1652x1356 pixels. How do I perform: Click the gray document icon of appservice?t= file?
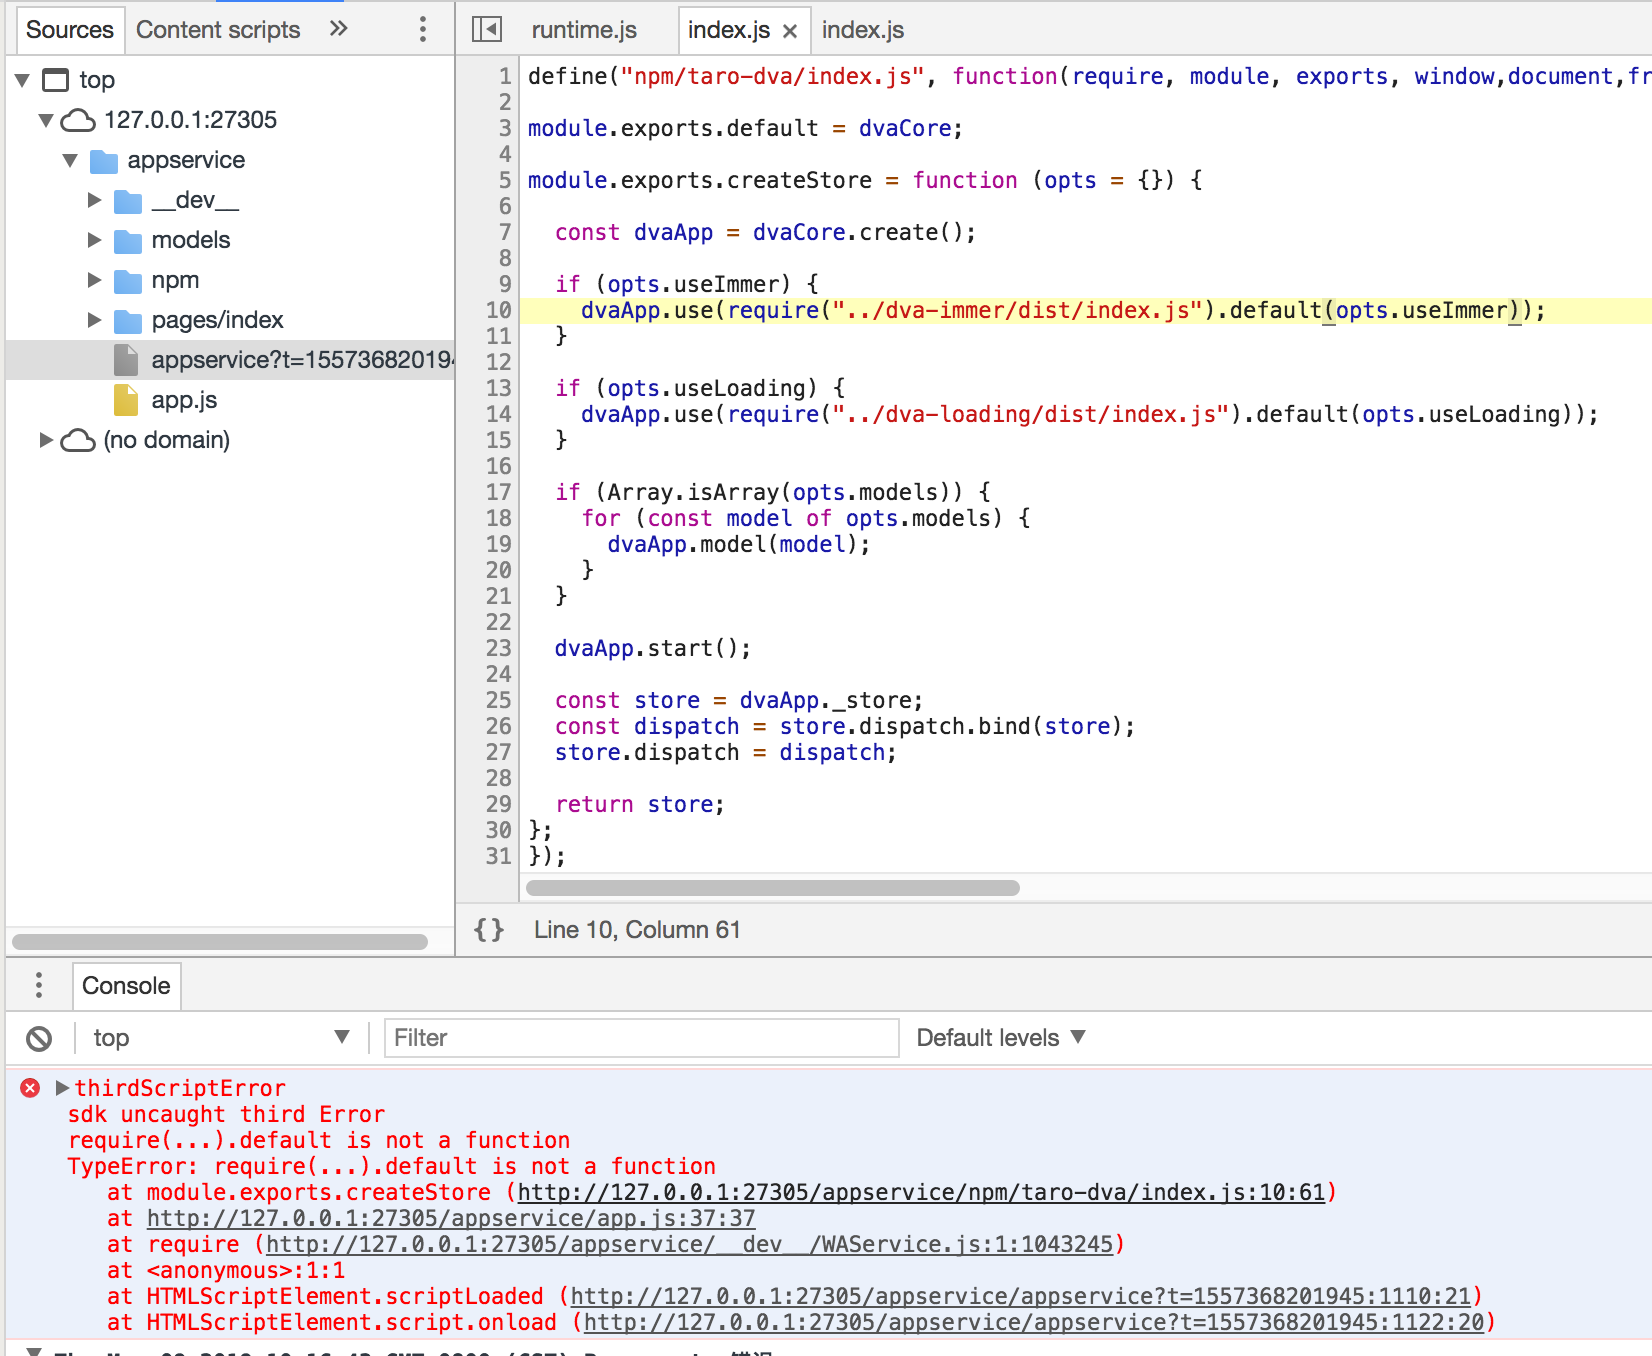pyautogui.click(x=126, y=360)
